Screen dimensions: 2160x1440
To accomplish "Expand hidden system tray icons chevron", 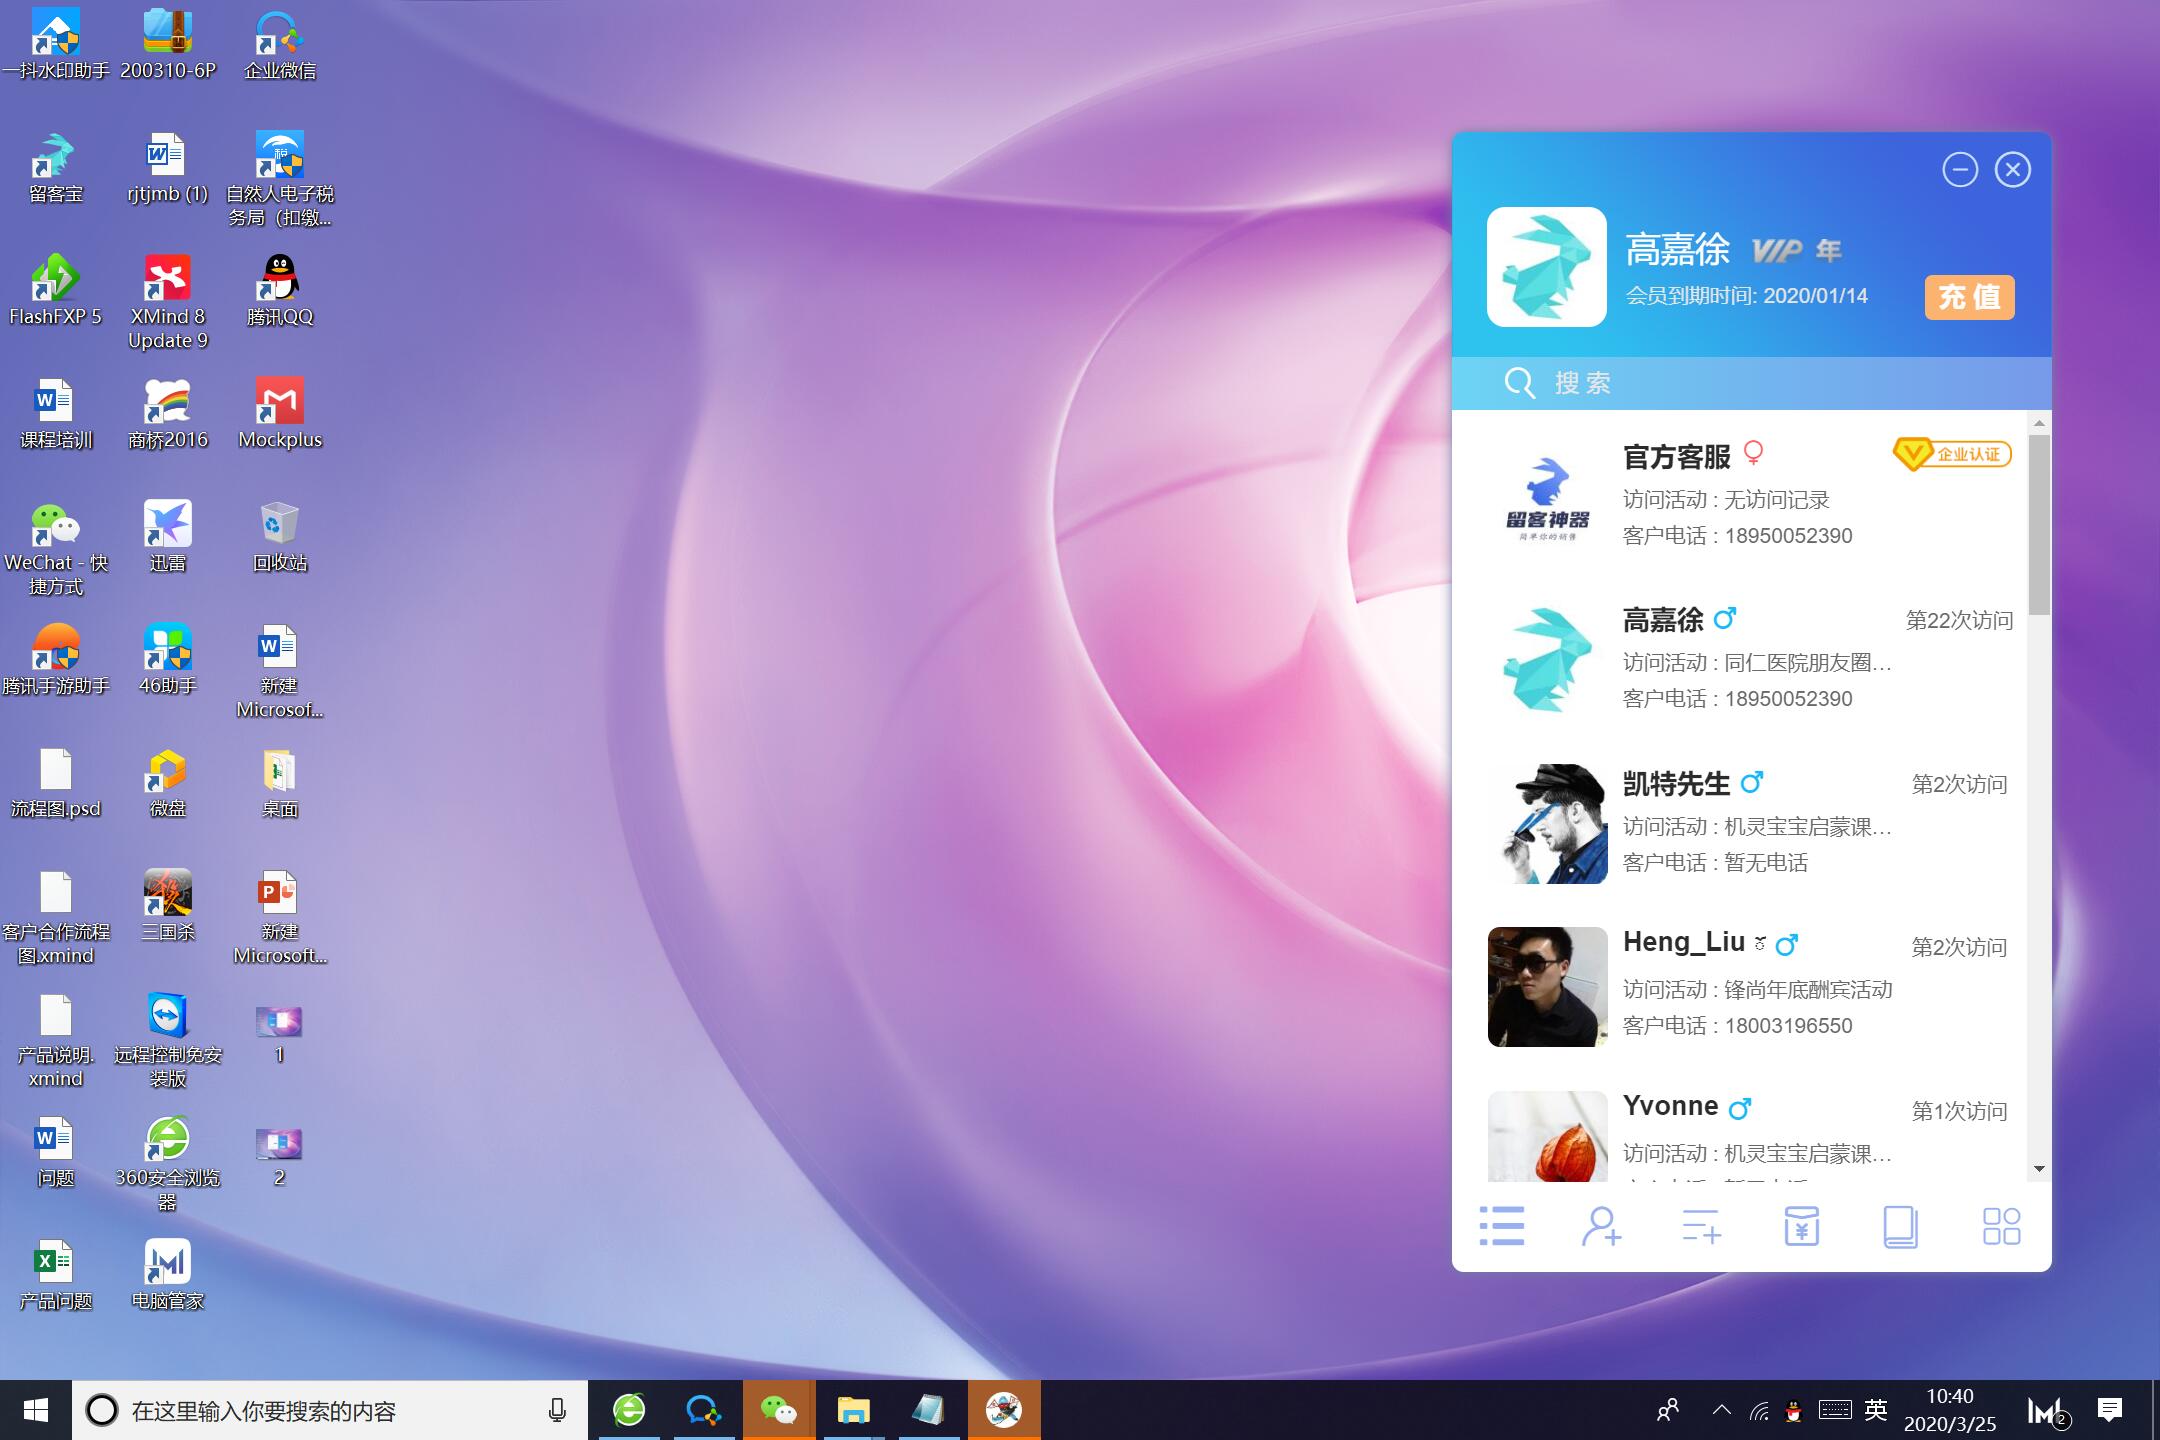I will pos(1721,1410).
